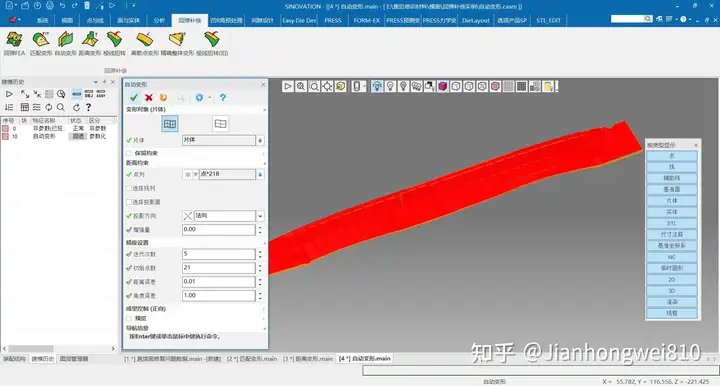Open dropdown arrow next to gear icon
The image size is (720, 386).
(x=209, y=97)
